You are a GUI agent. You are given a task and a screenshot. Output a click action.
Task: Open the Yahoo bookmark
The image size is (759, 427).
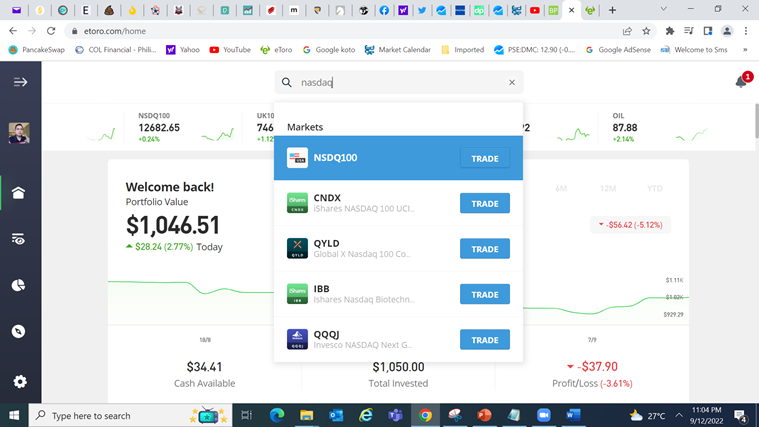182,49
